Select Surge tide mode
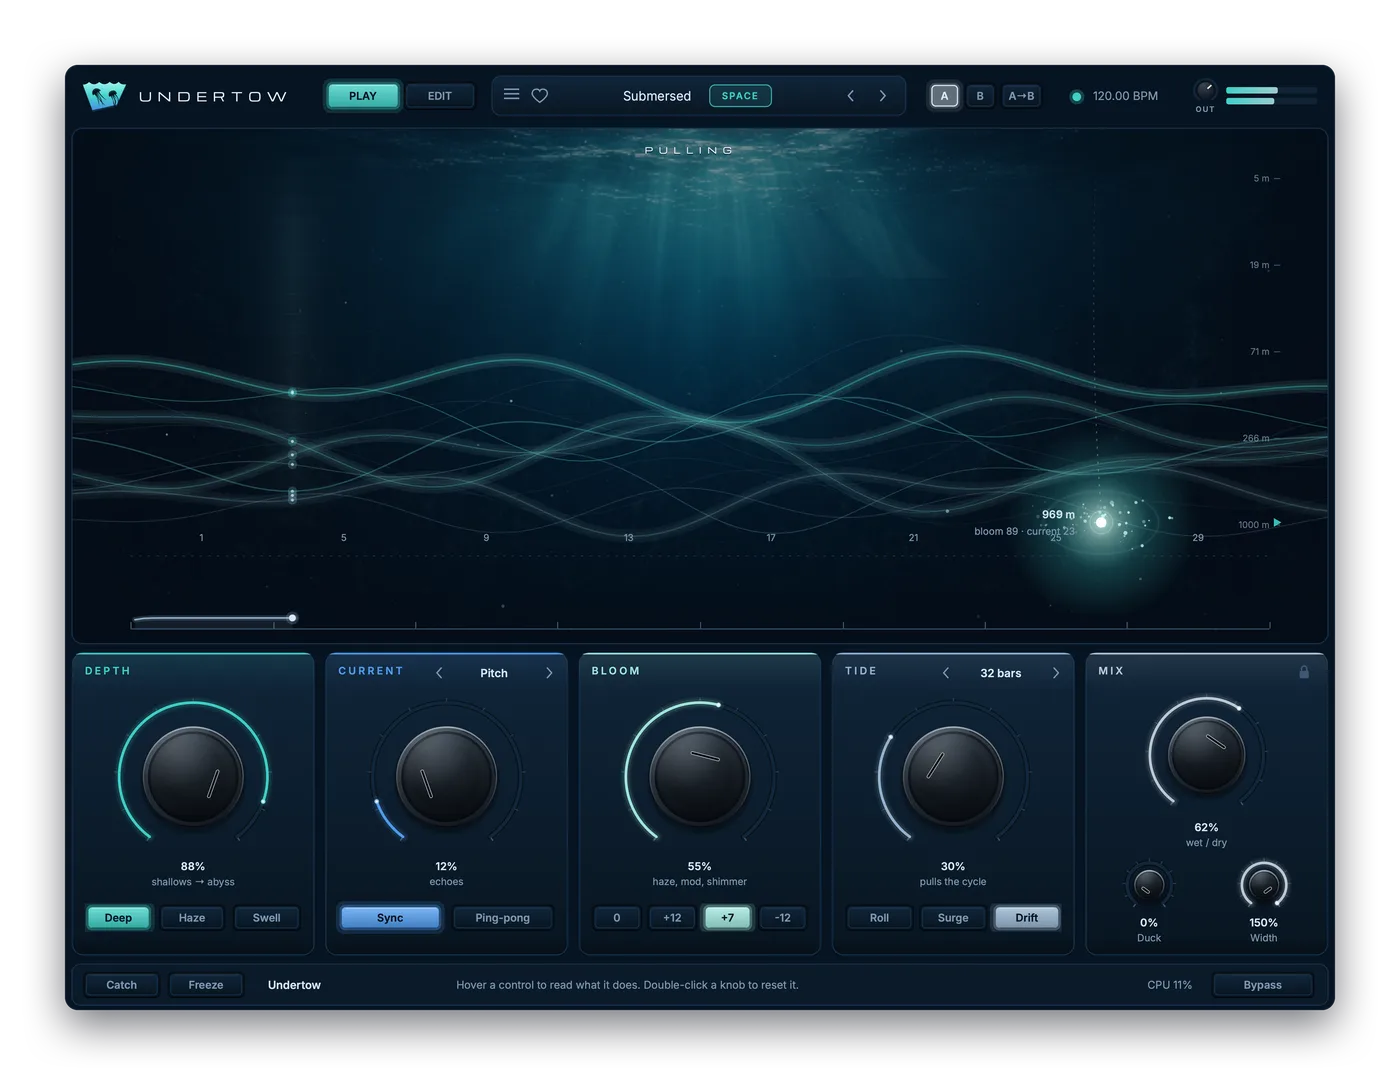This screenshot has height=1075, width=1400. pyautogui.click(x=953, y=918)
